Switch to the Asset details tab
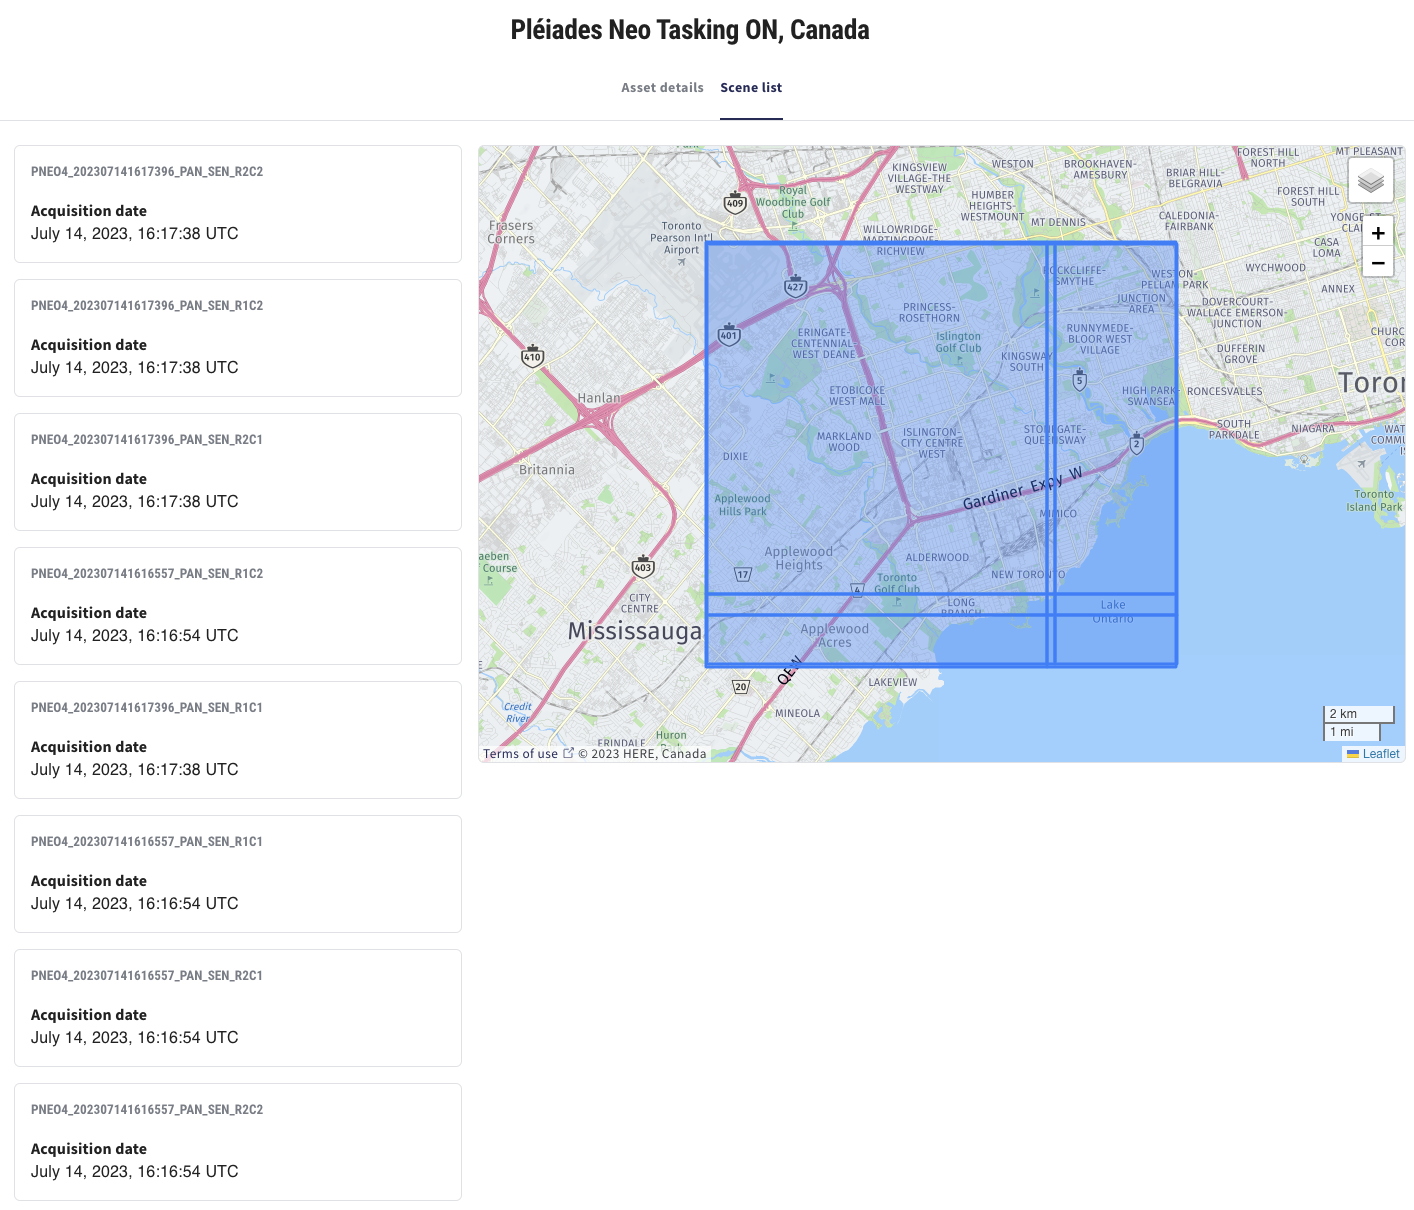 [x=662, y=87]
